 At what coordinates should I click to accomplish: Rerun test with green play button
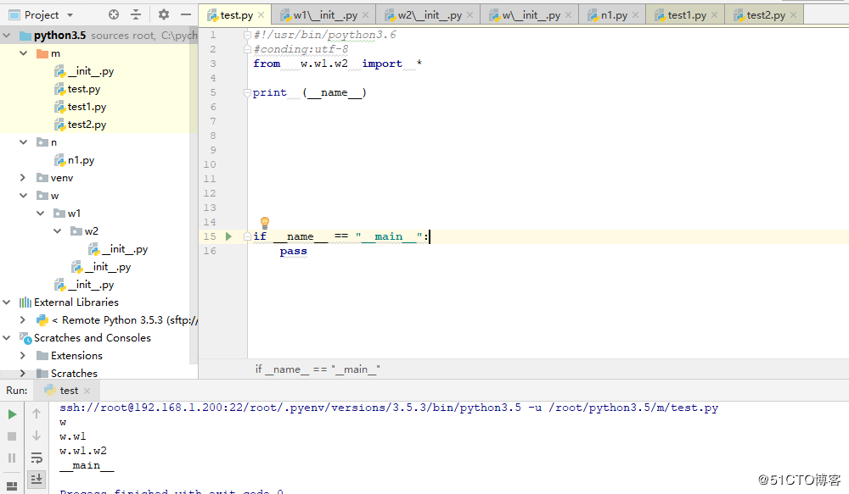(x=12, y=414)
